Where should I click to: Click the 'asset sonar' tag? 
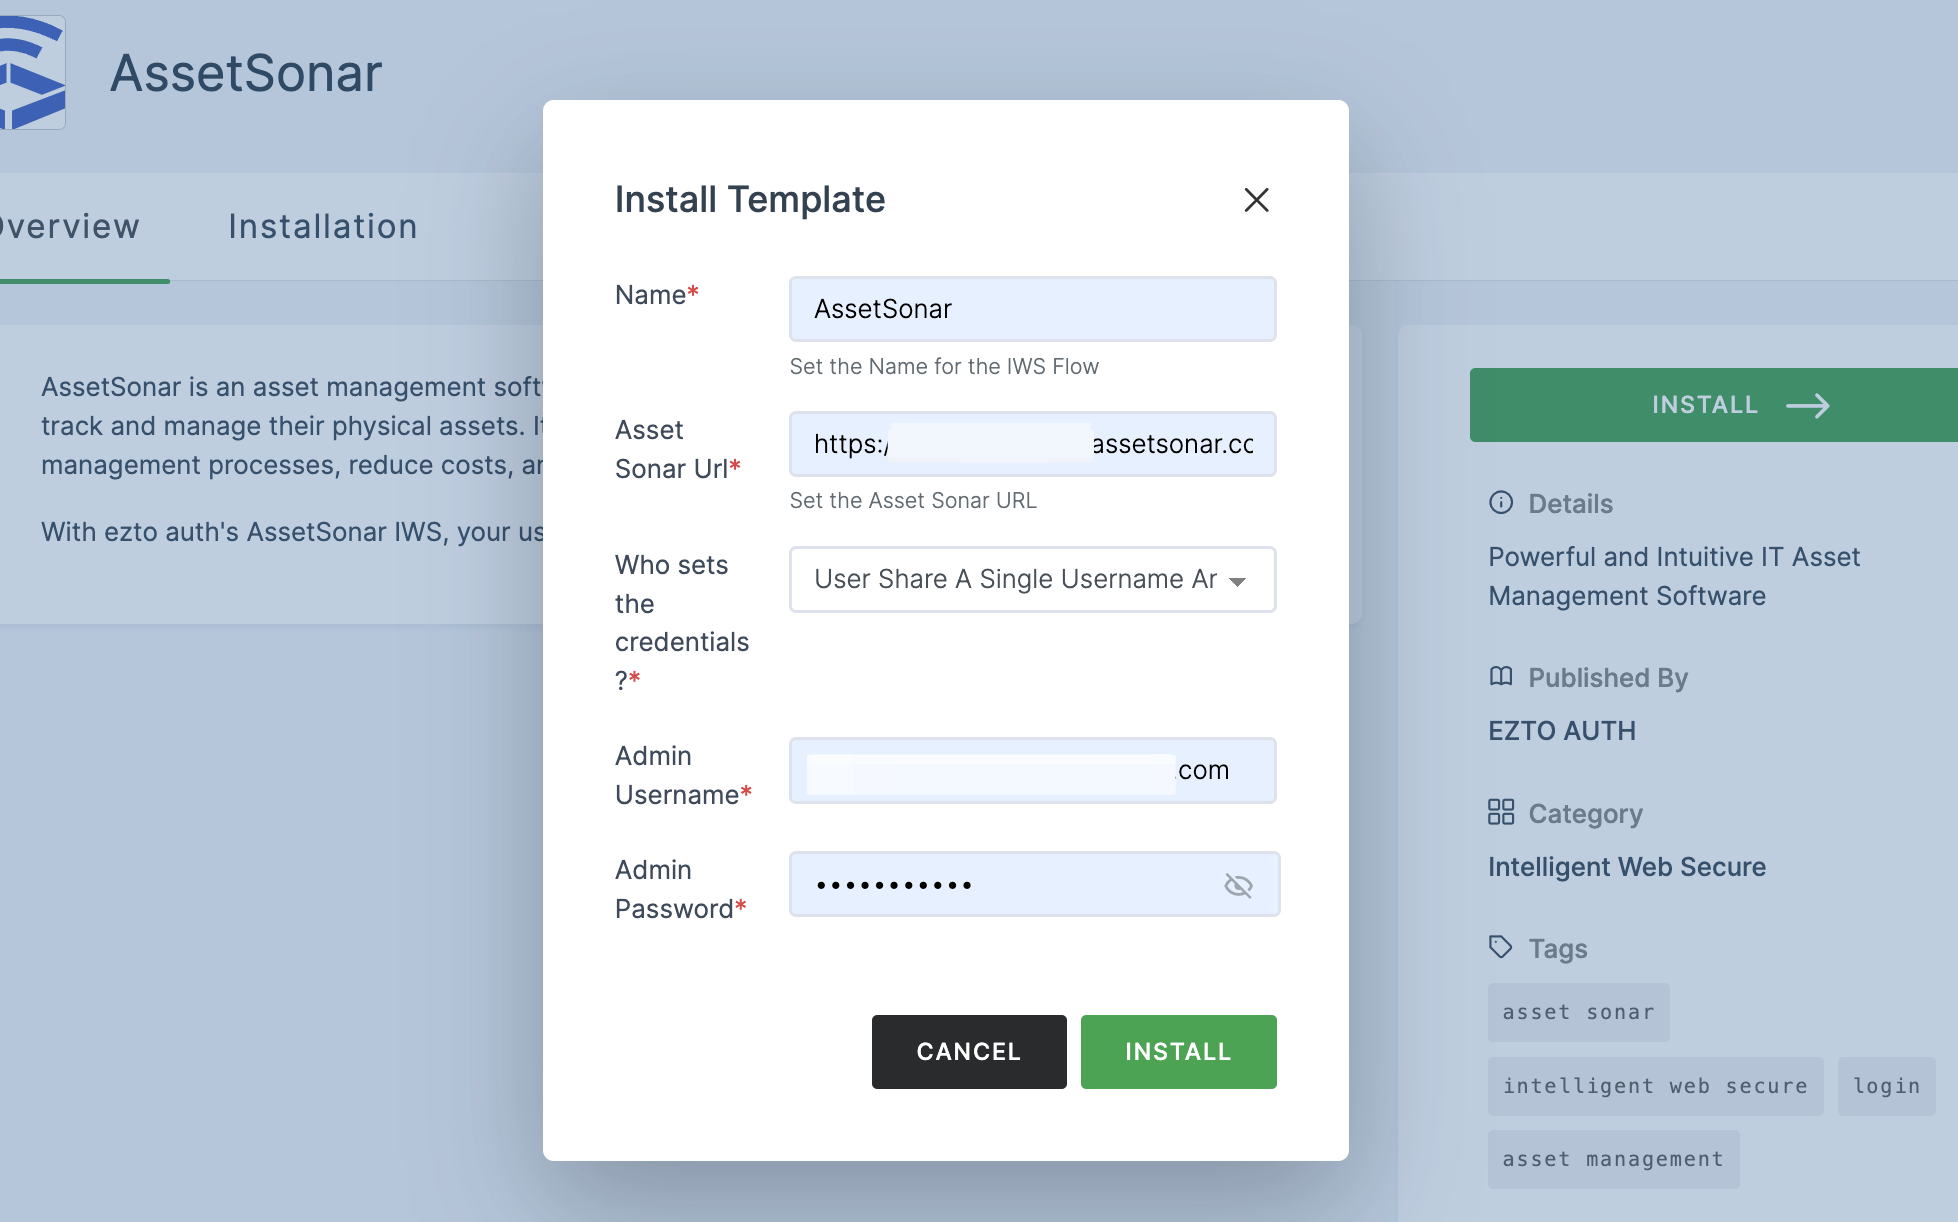click(x=1578, y=1012)
